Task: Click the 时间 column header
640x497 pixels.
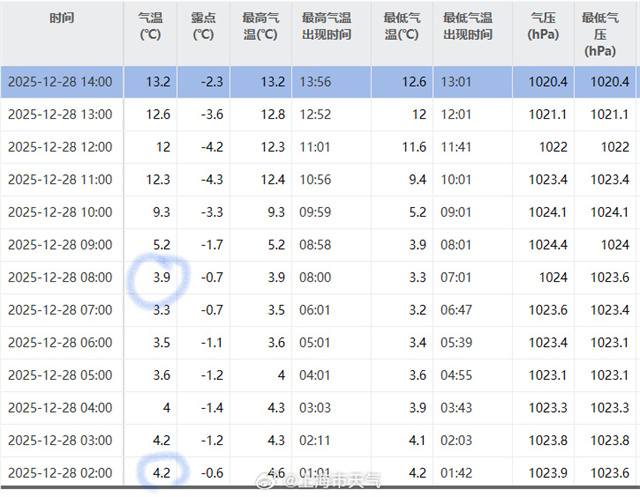Action: (x=60, y=18)
